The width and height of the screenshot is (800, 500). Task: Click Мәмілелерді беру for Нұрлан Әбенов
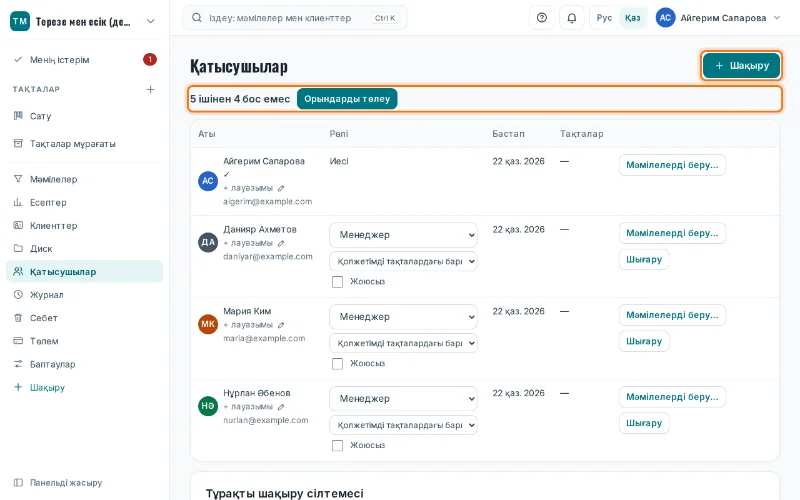coord(672,397)
